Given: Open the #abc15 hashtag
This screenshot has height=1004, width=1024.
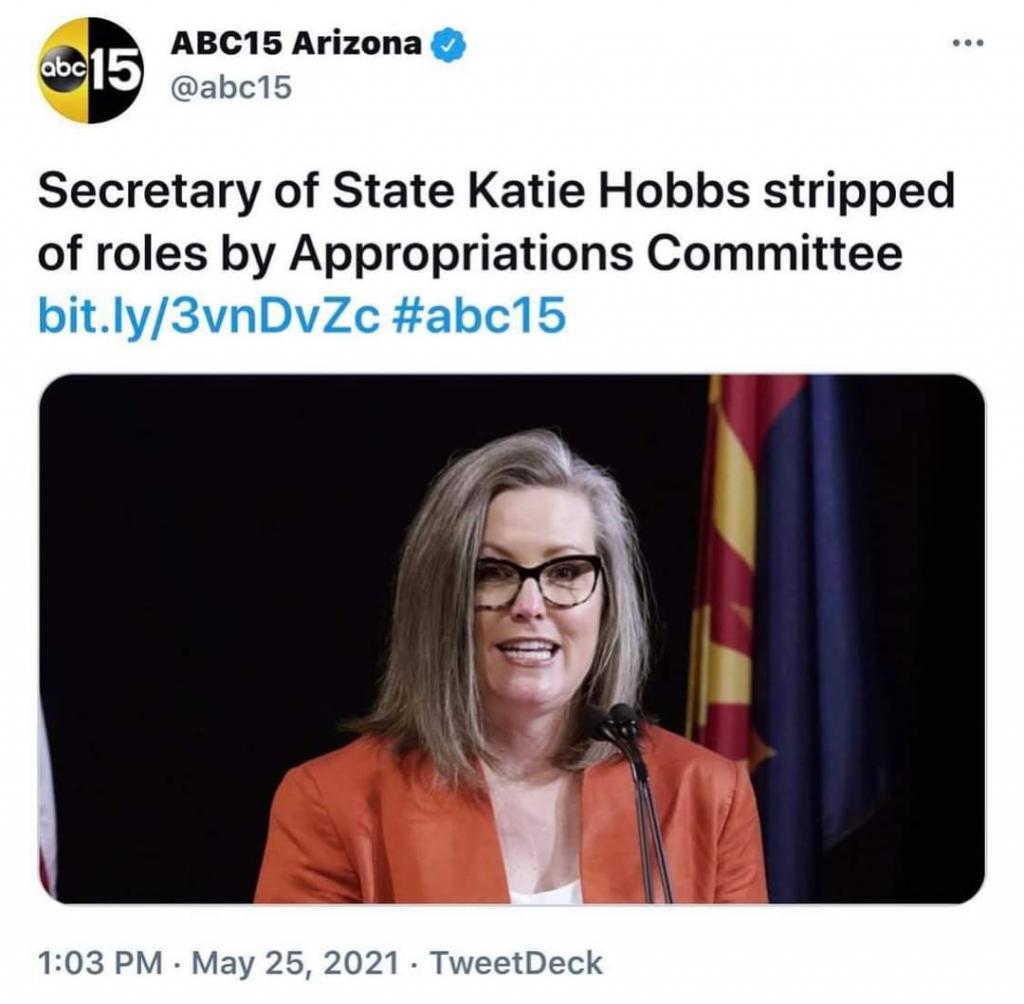Looking at the screenshot, I should pyautogui.click(x=480, y=315).
